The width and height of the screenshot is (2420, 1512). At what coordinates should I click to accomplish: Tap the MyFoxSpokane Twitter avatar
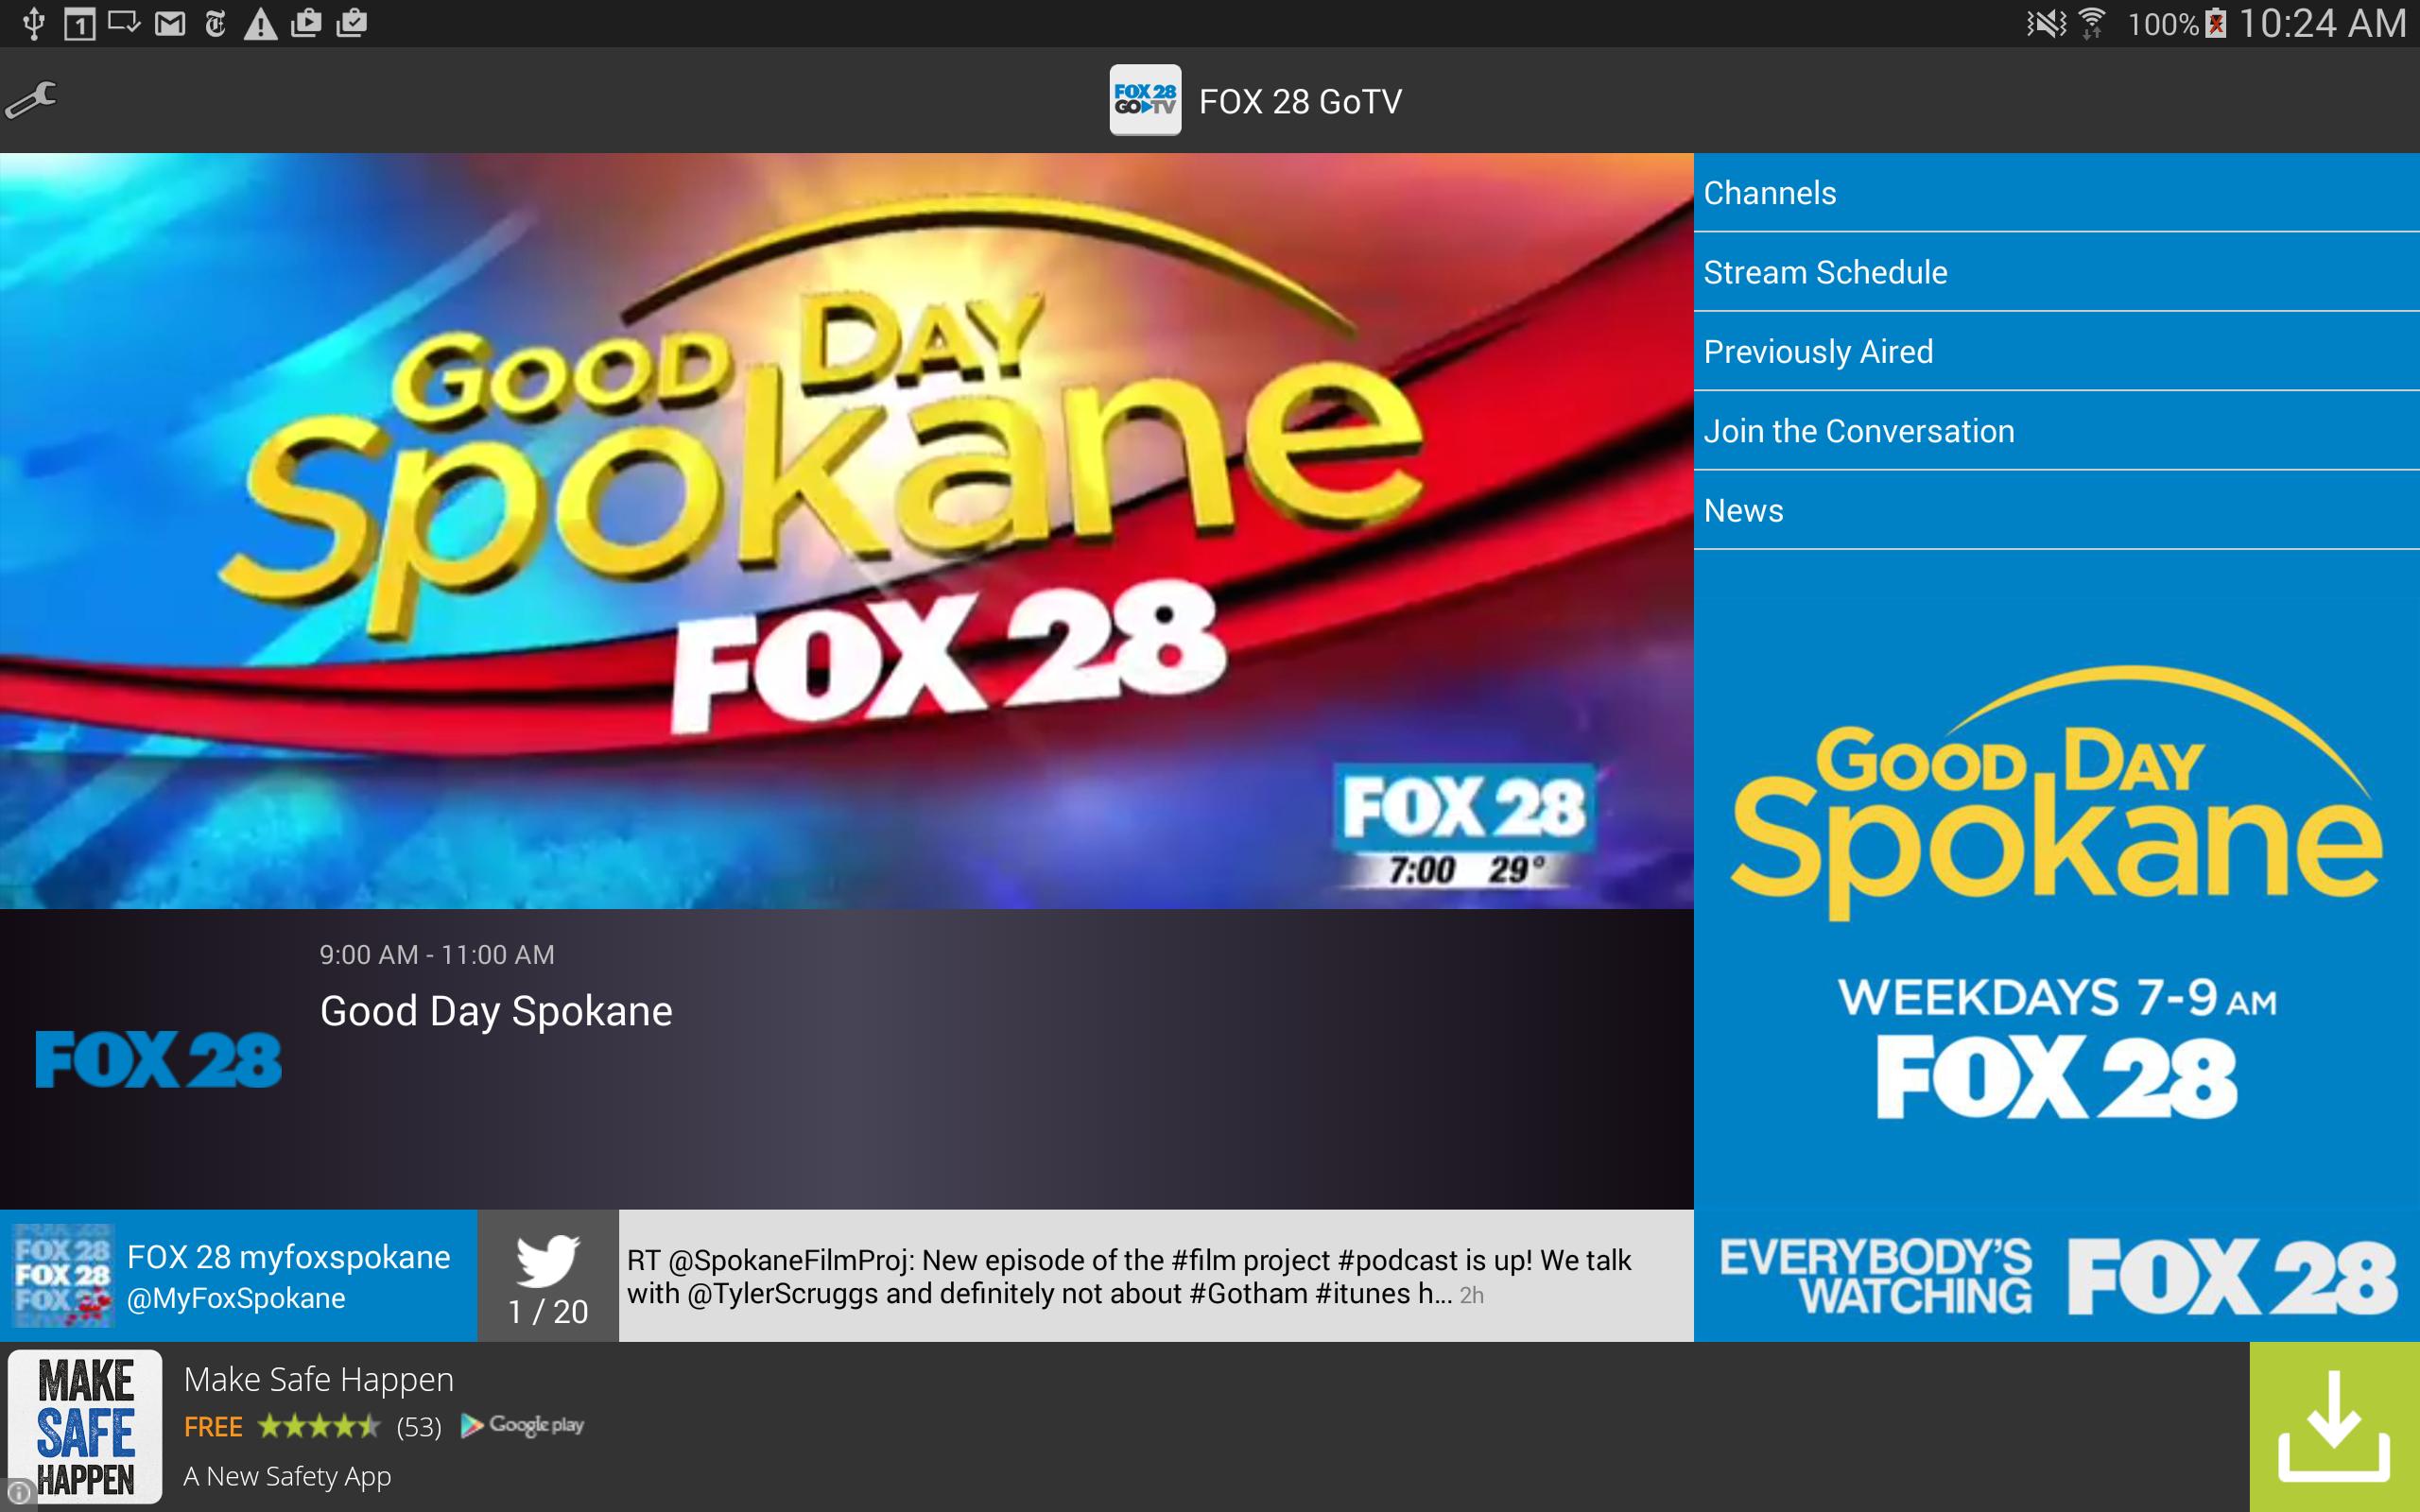pos(62,1276)
